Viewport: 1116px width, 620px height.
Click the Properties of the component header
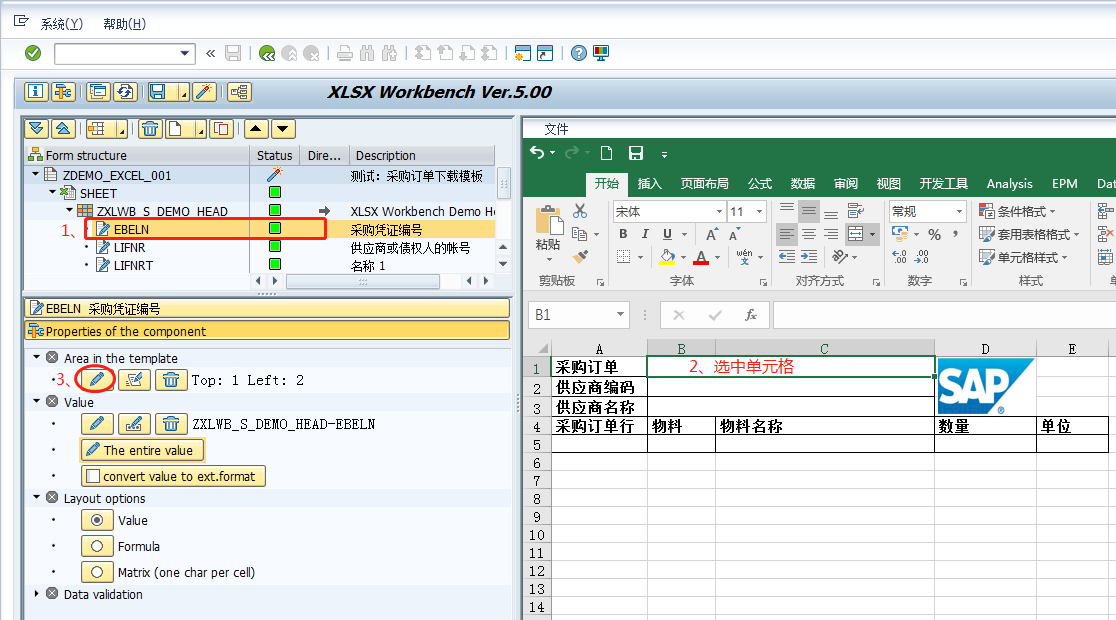click(x=267, y=331)
